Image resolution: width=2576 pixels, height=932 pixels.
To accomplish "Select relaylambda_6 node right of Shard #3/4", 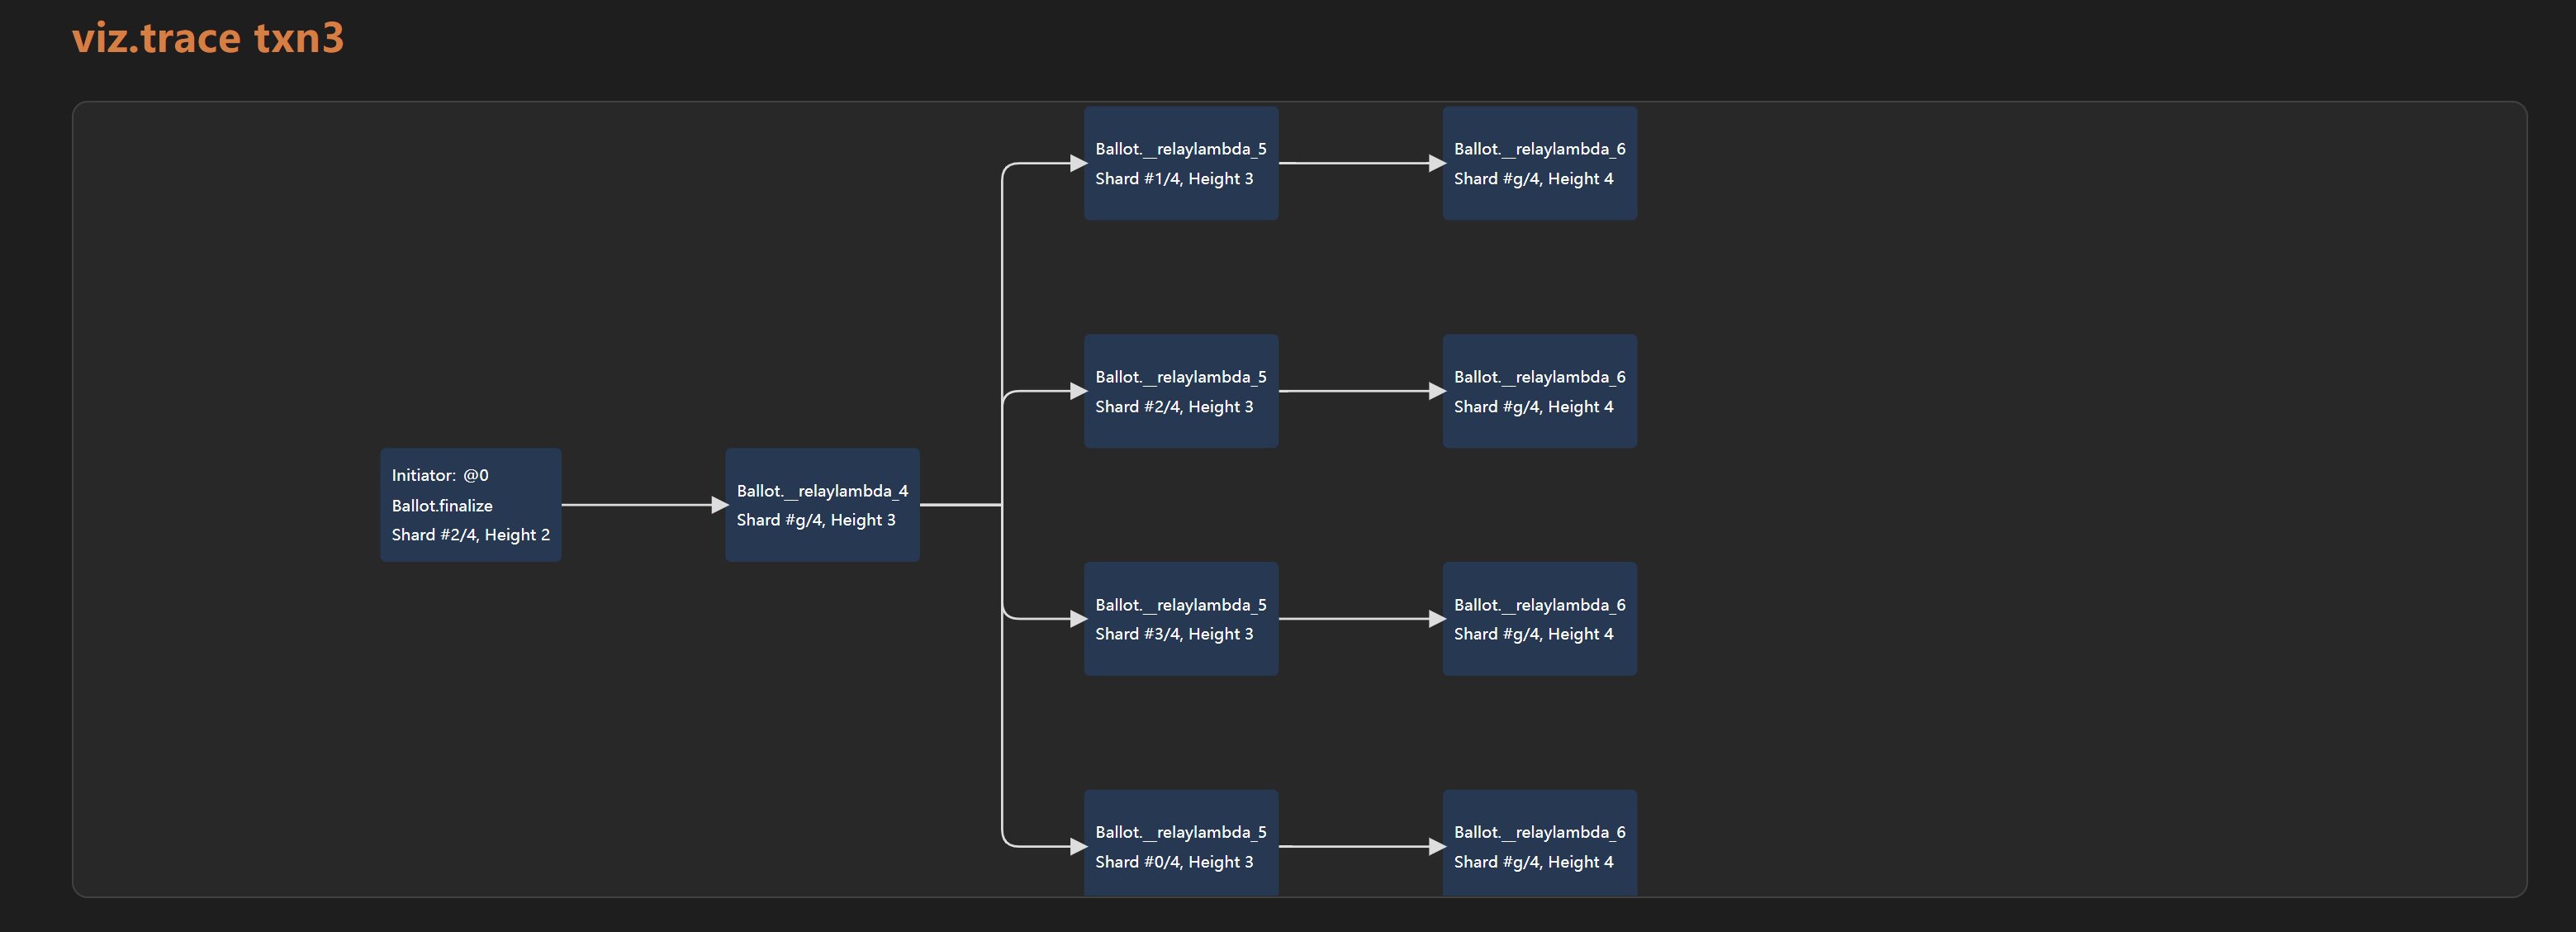I will click(x=1540, y=619).
